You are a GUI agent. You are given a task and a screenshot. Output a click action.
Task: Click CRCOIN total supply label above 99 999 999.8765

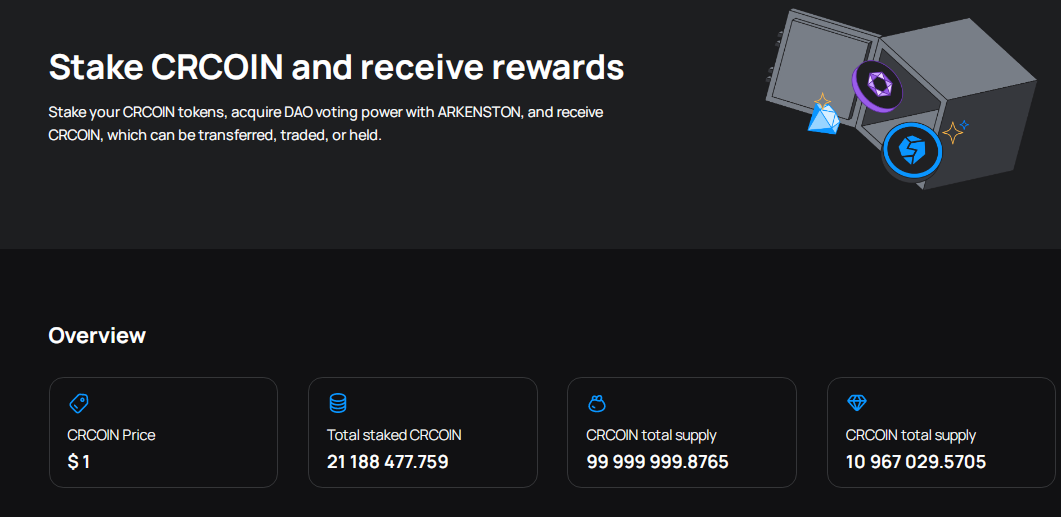(651, 435)
